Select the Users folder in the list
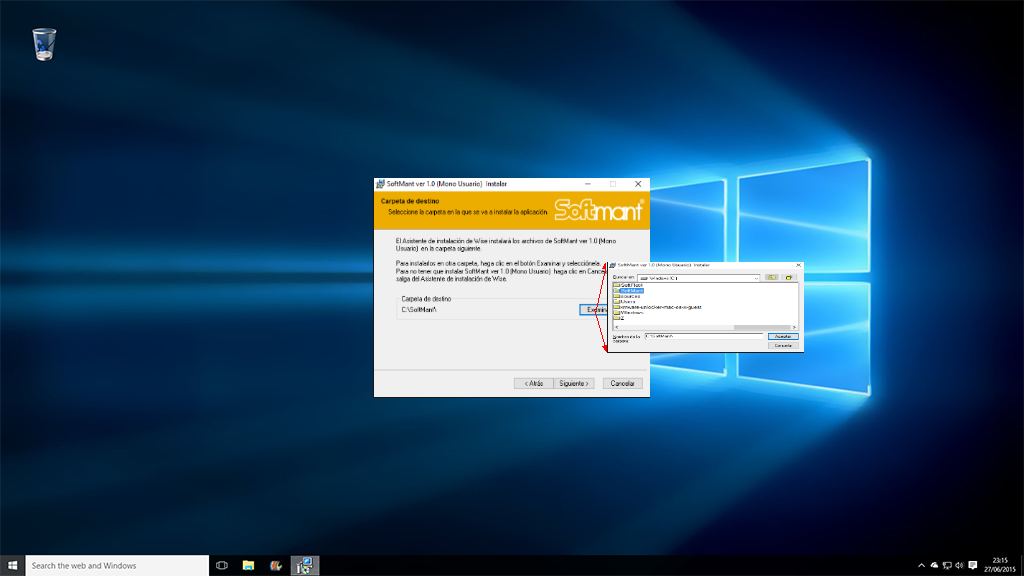 click(x=629, y=301)
